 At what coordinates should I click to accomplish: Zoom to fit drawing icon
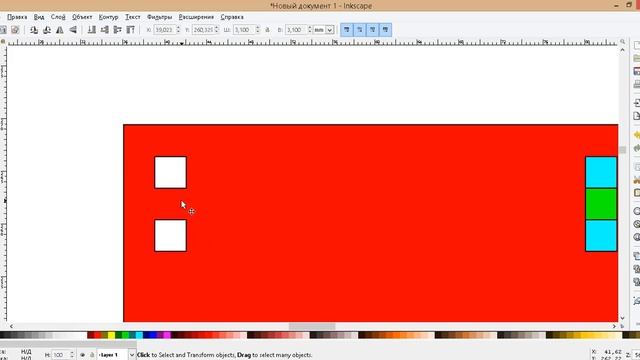click(x=637, y=224)
